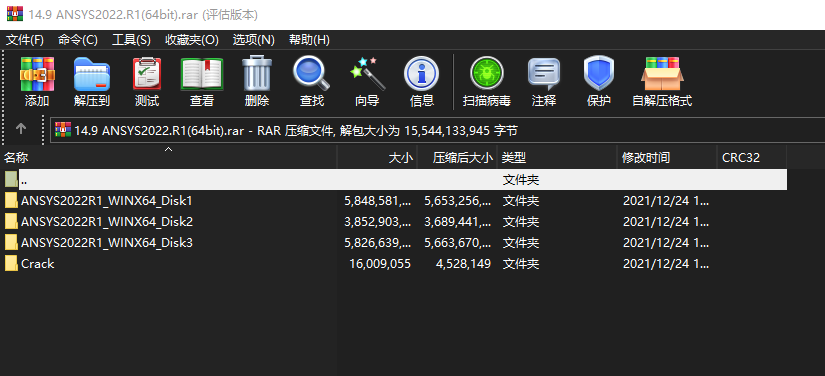The height and width of the screenshot is (376, 825).
Task: Start 扫描病毒 (Virus scan) tool
Action: coord(487,74)
